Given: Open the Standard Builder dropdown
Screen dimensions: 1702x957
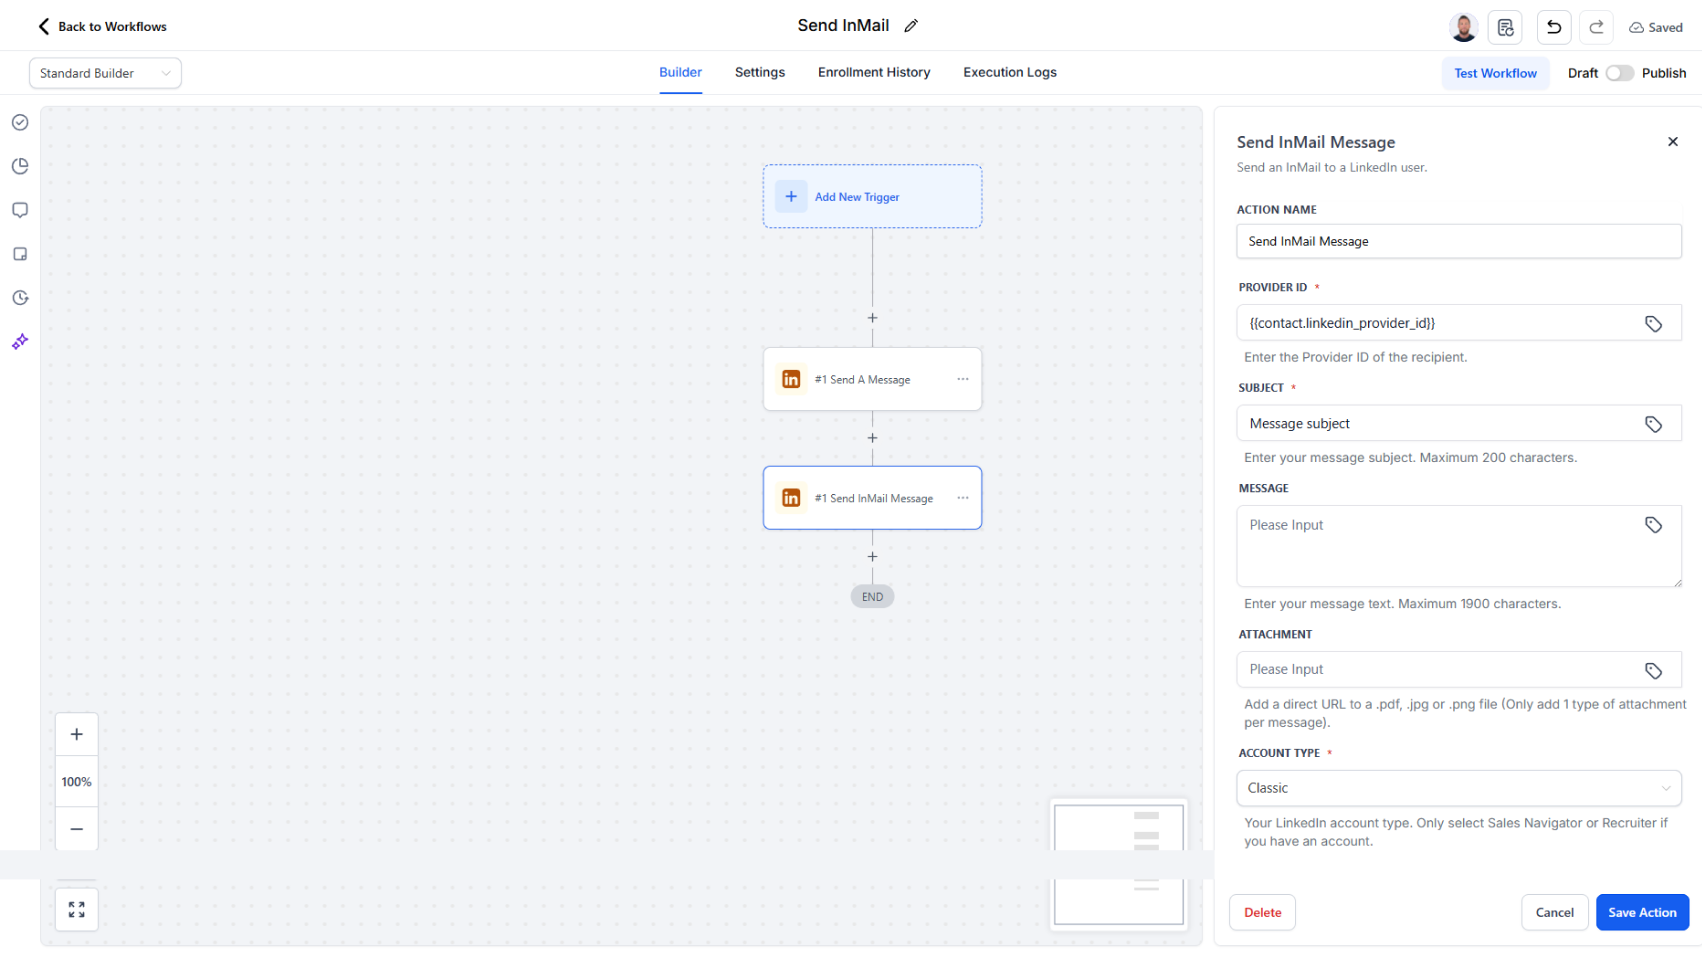Looking at the screenshot, I should tap(104, 73).
